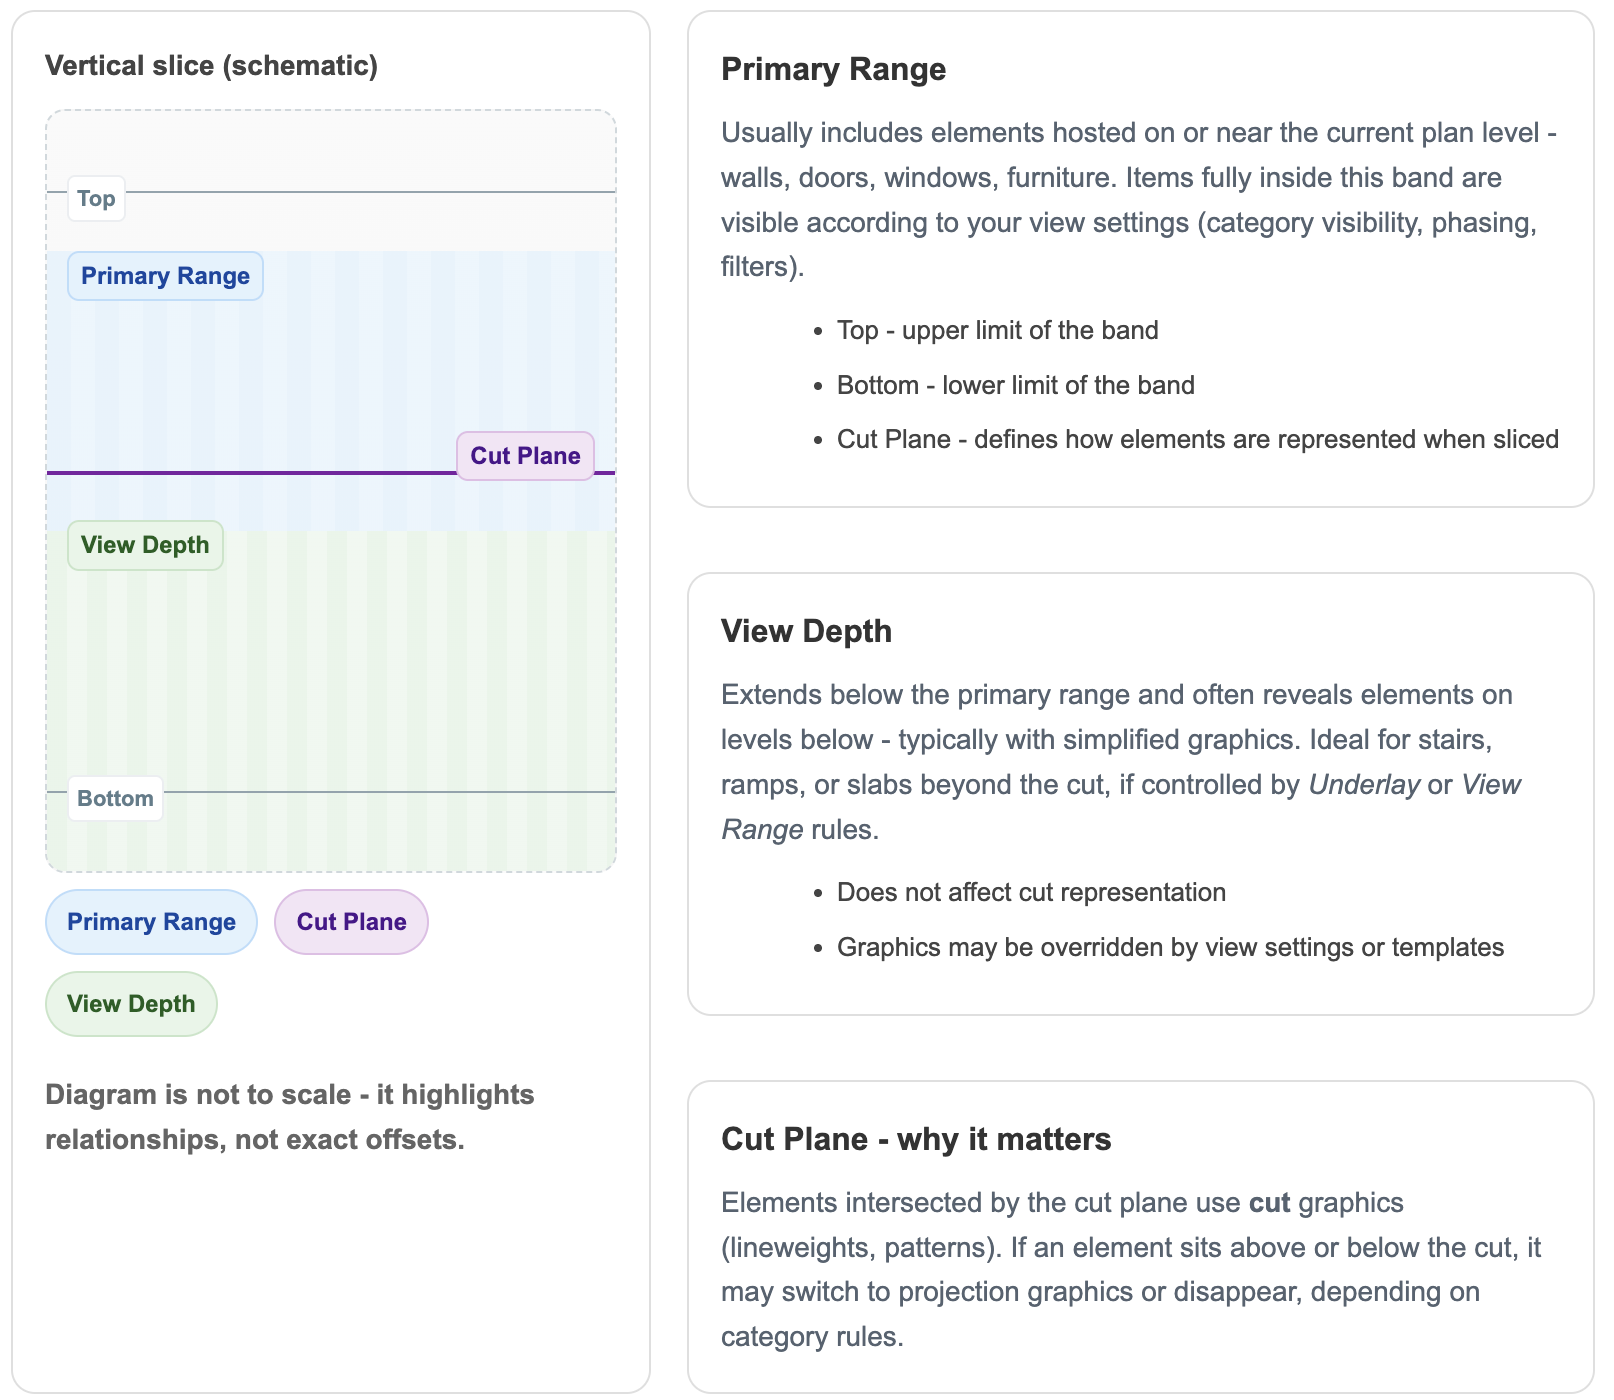Click the italic word "Underlay" in View Depth text

[1364, 785]
